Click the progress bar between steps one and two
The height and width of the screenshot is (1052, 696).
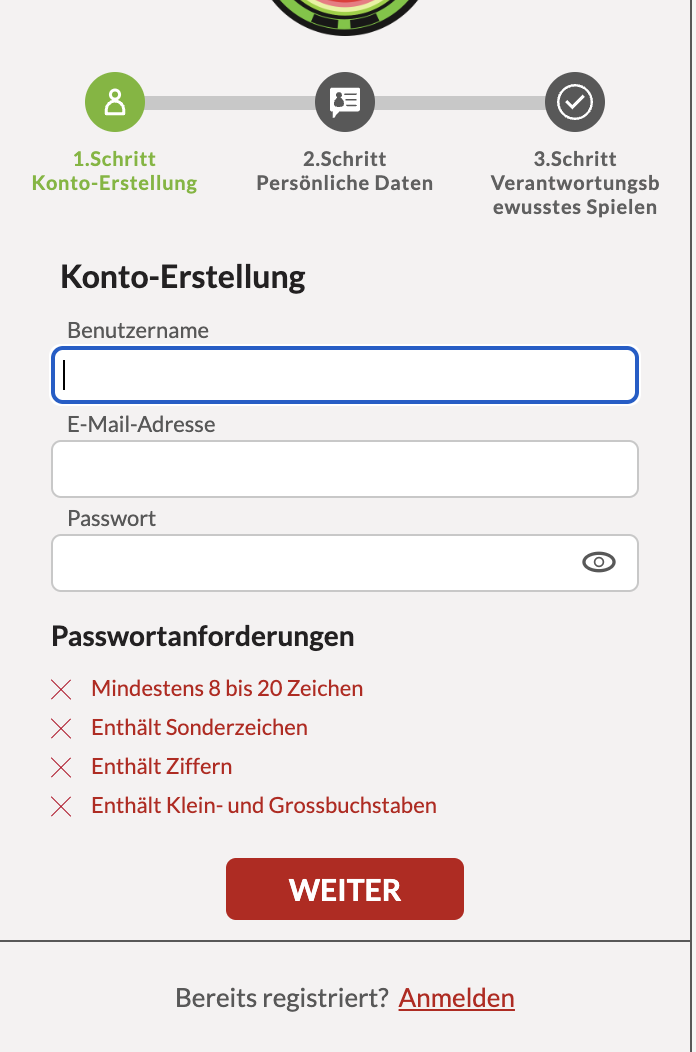click(x=230, y=102)
